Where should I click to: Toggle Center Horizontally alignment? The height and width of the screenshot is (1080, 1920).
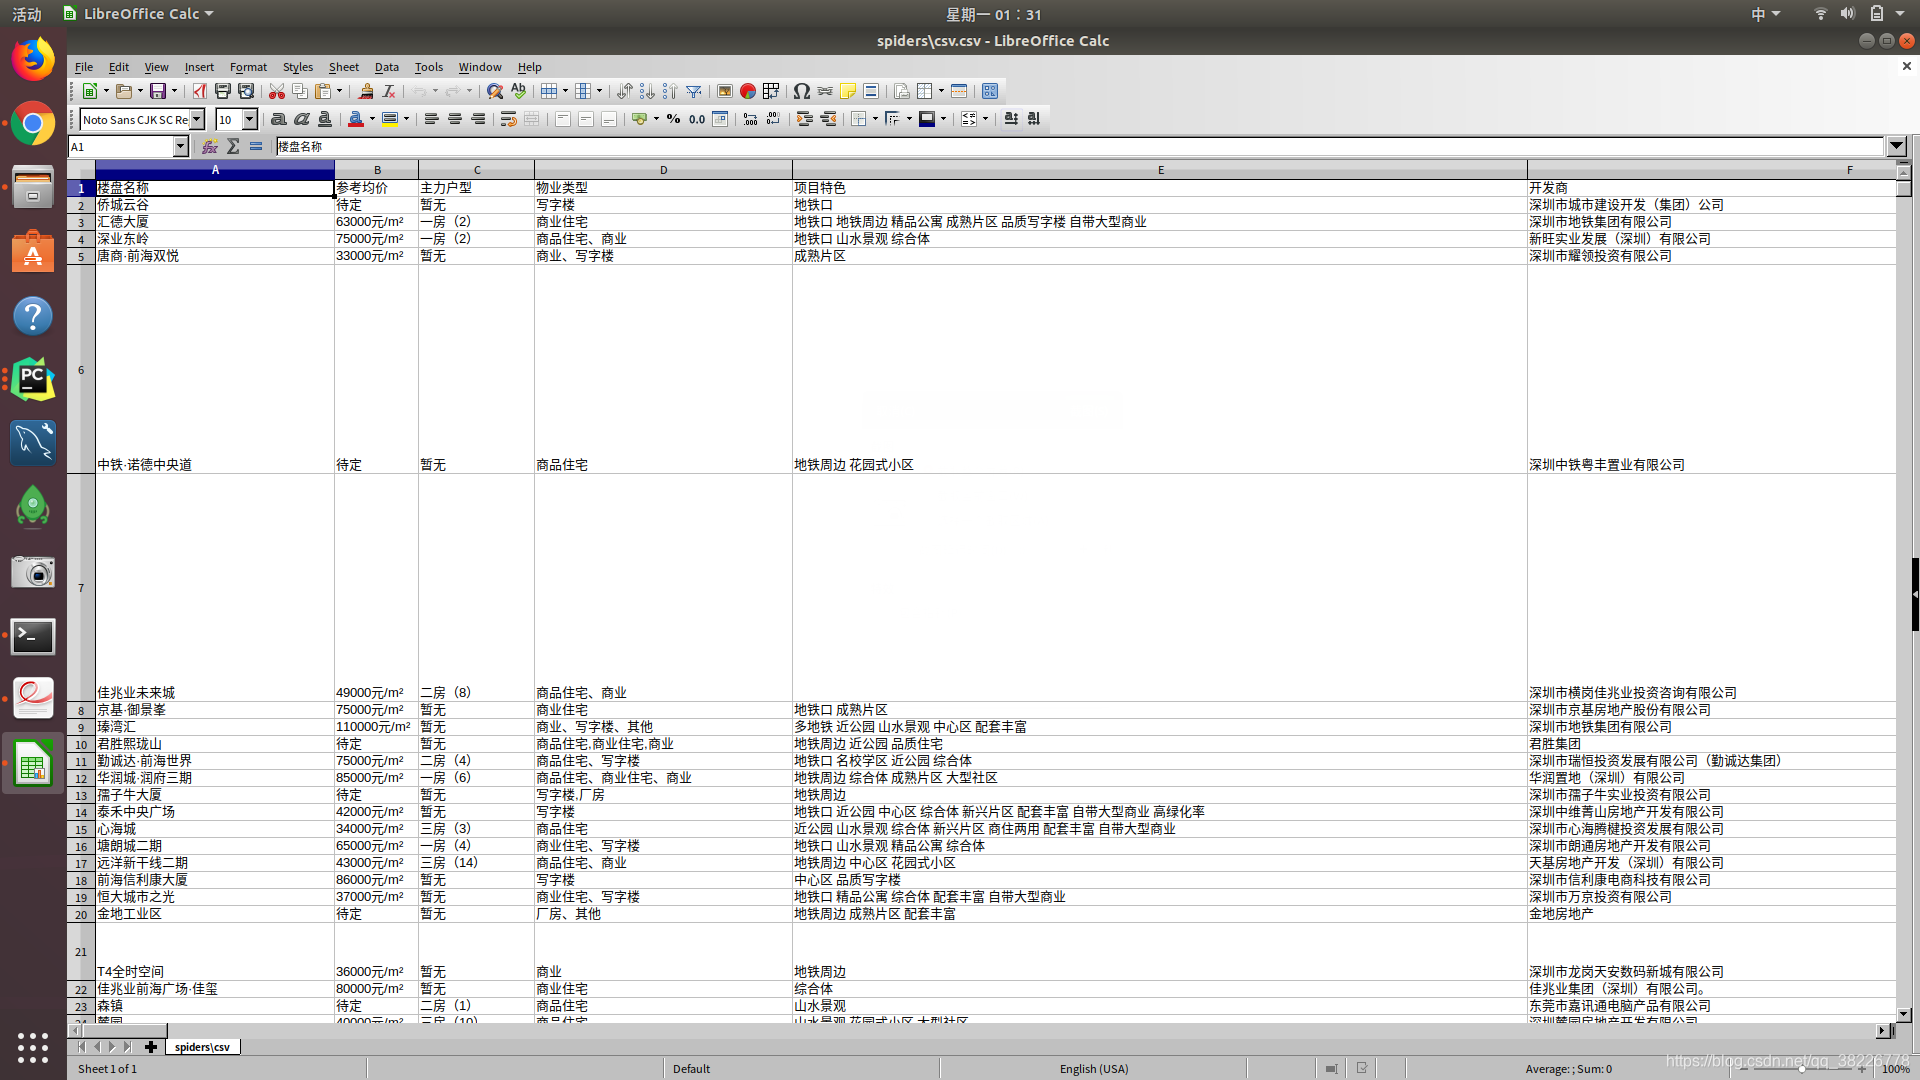tap(455, 119)
